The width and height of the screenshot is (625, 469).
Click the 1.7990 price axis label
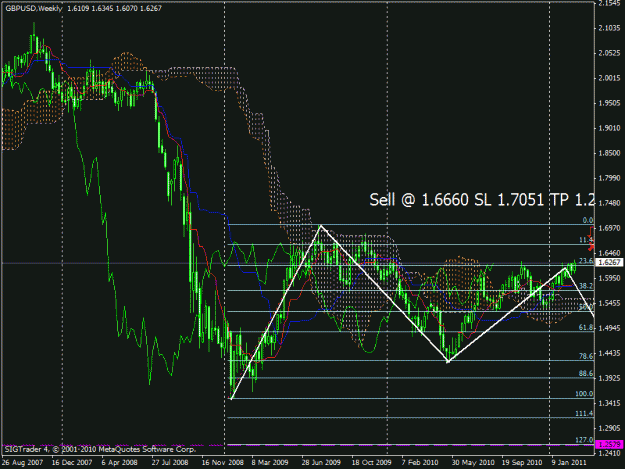(x=609, y=178)
